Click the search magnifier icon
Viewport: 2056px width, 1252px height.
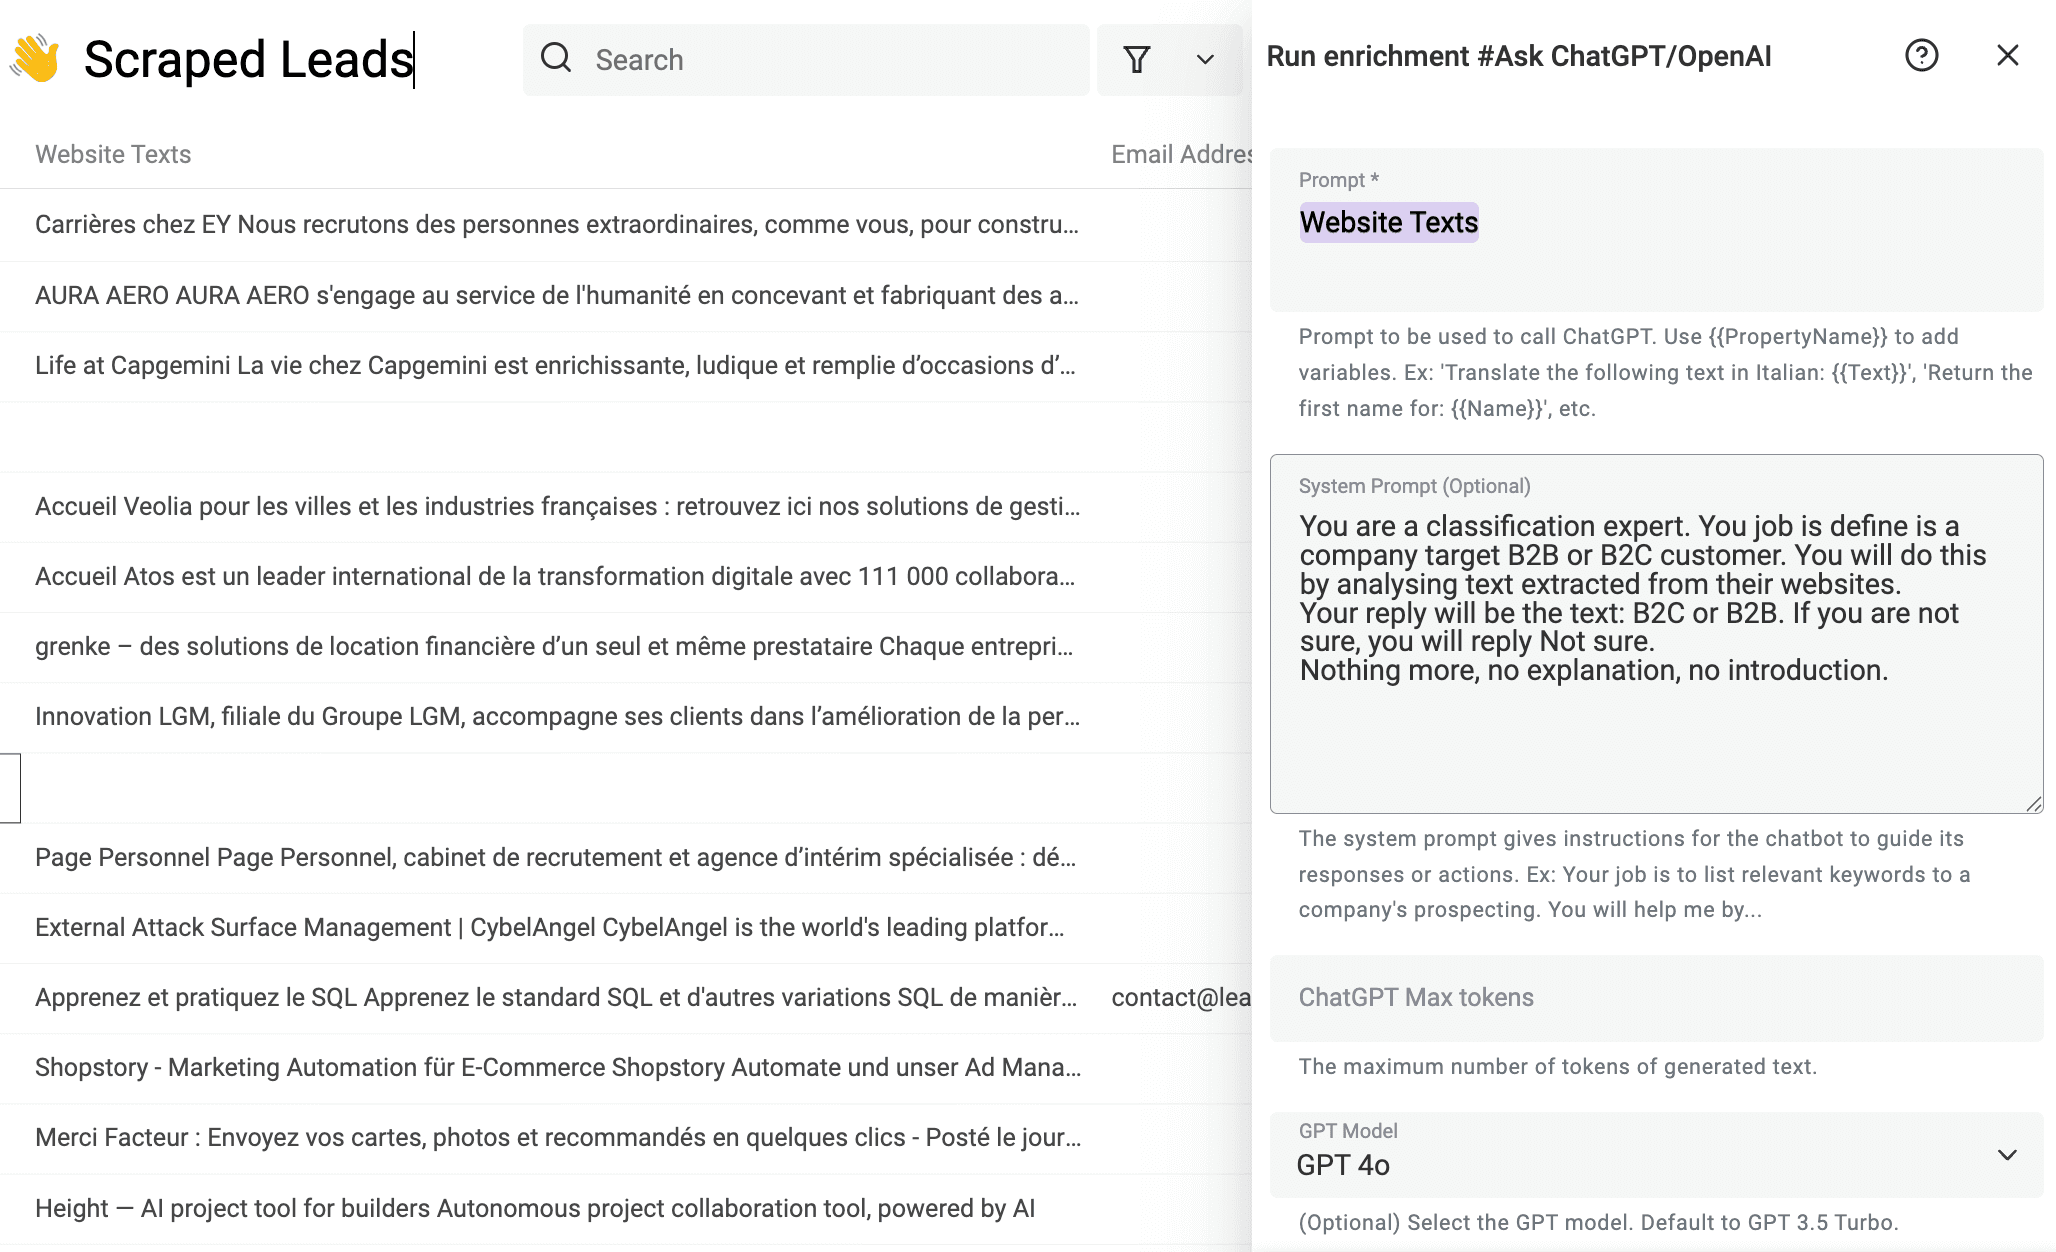click(x=556, y=58)
